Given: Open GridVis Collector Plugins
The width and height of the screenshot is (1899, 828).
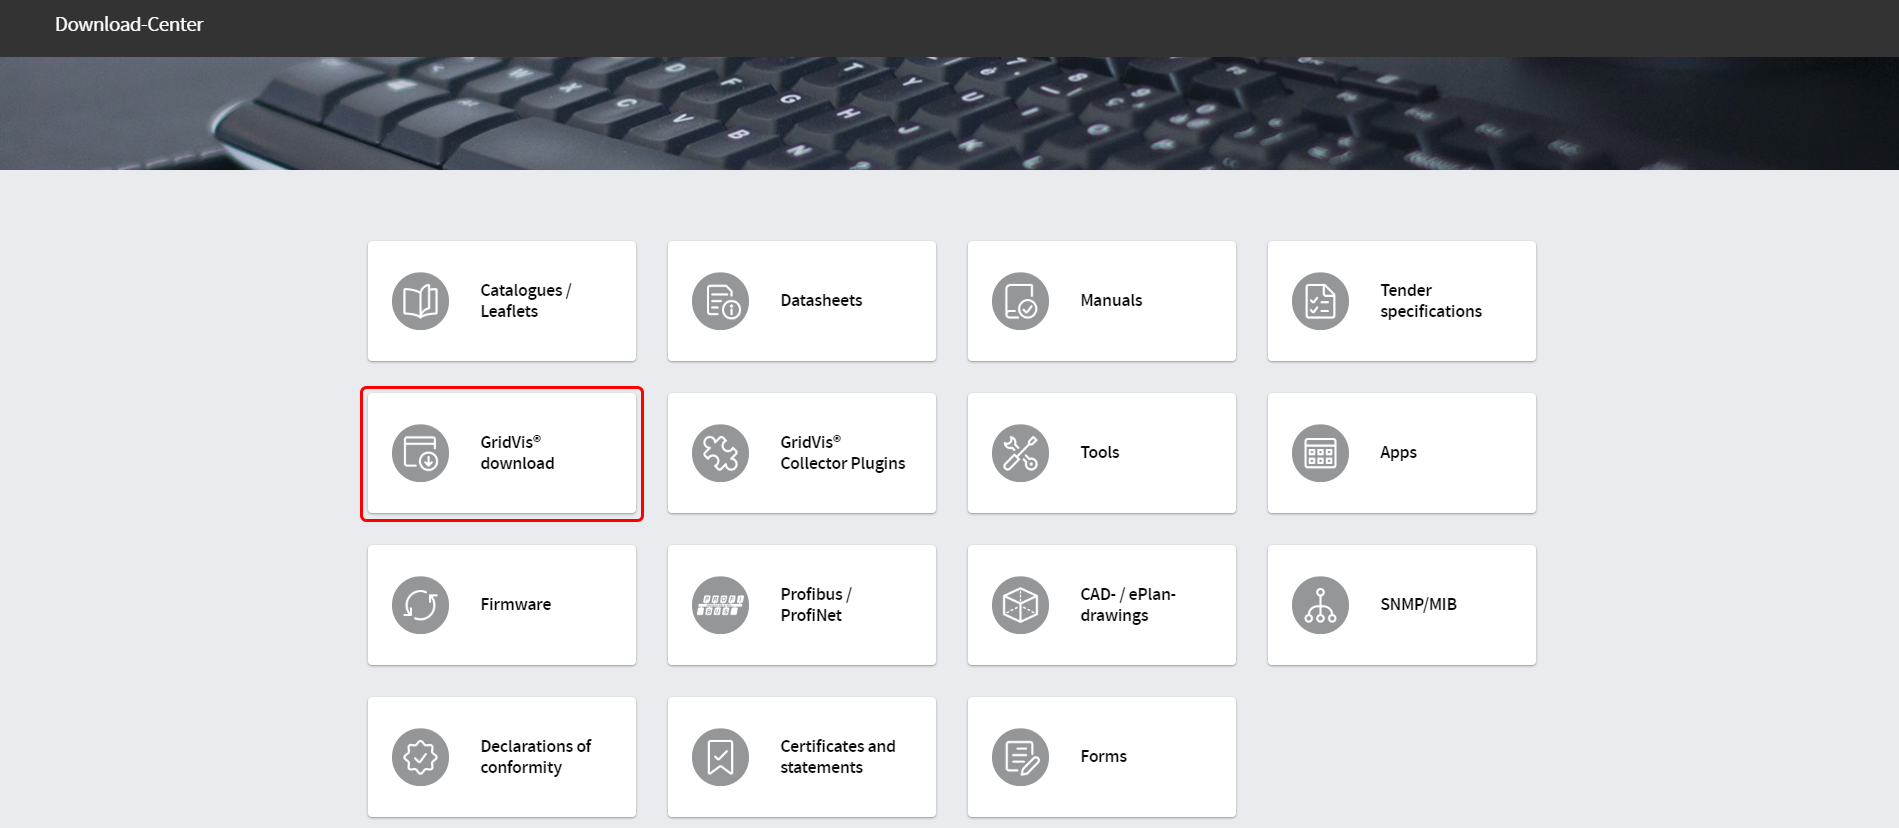Looking at the screenshot, I should point(802,453).
